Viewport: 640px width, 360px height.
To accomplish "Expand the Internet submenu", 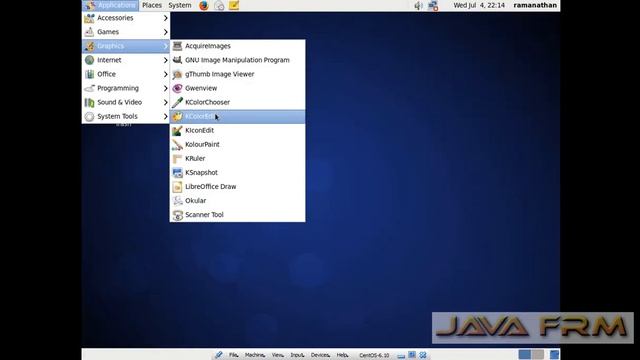I will [x=126, y=60].
